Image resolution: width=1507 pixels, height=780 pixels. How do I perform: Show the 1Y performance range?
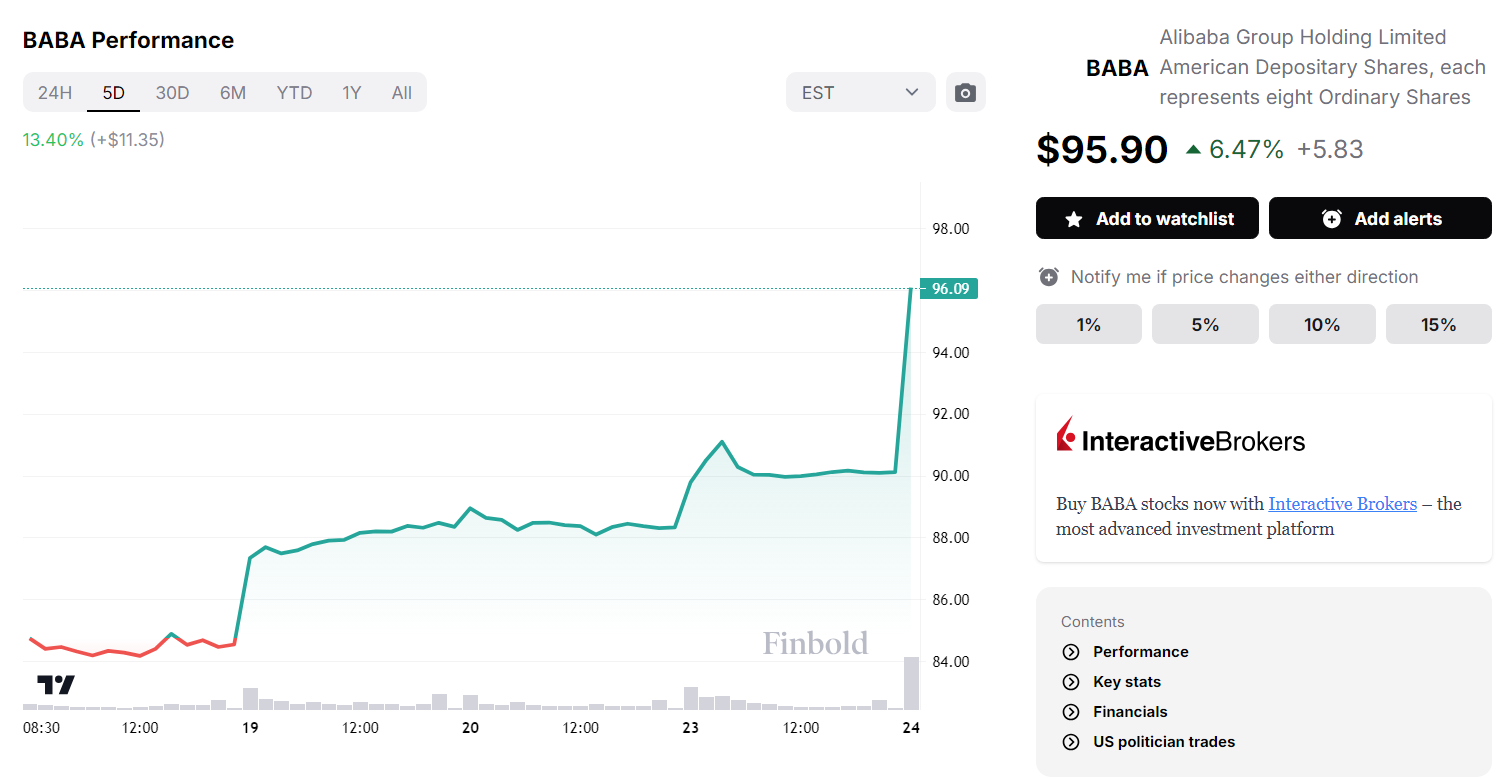(x=352, y=93)
